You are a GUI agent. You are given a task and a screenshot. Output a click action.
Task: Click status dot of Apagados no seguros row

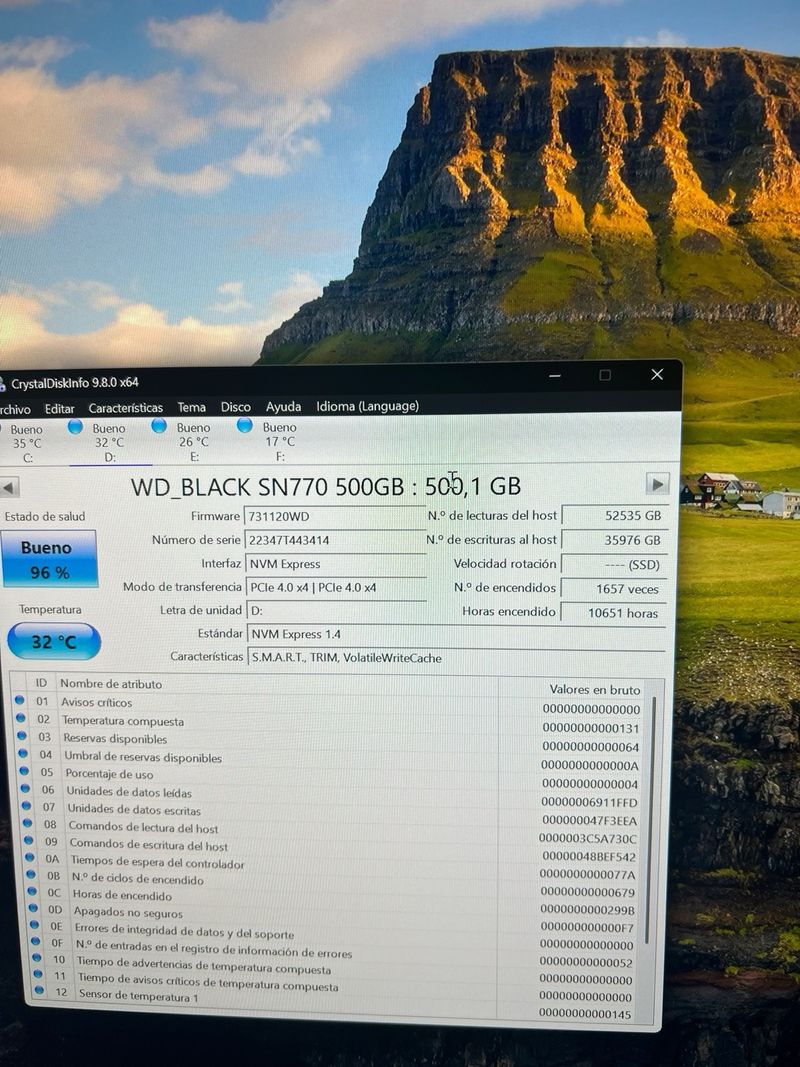(x=33, y=908)
